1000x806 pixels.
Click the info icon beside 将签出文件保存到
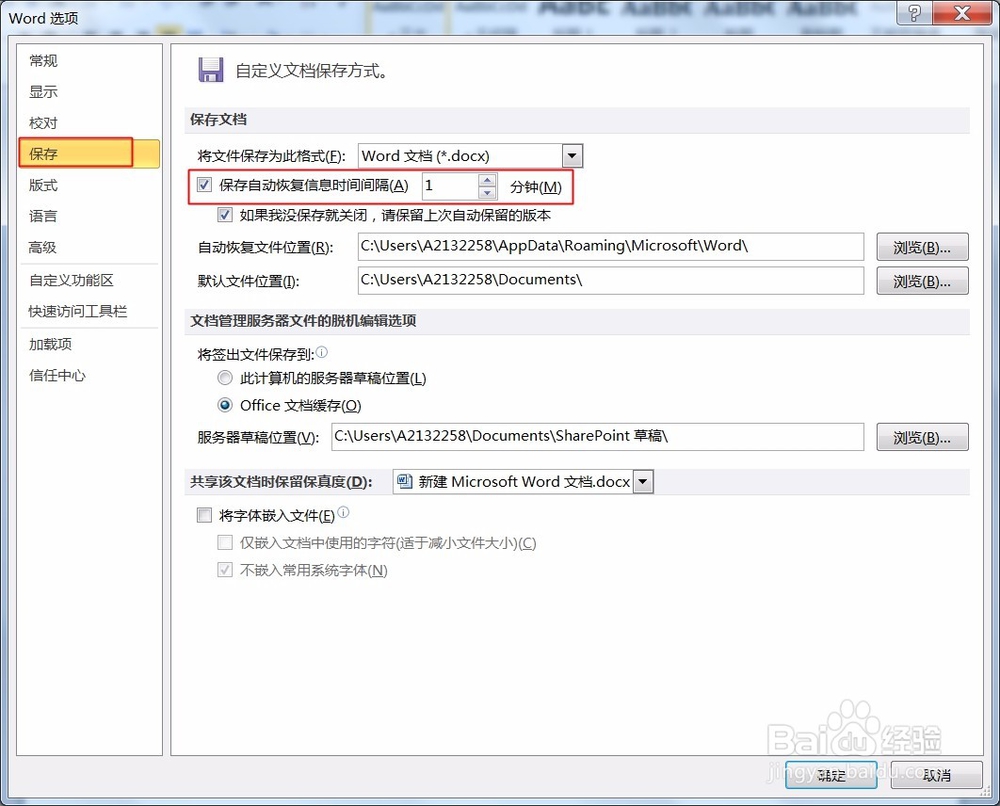click(322, 352)
